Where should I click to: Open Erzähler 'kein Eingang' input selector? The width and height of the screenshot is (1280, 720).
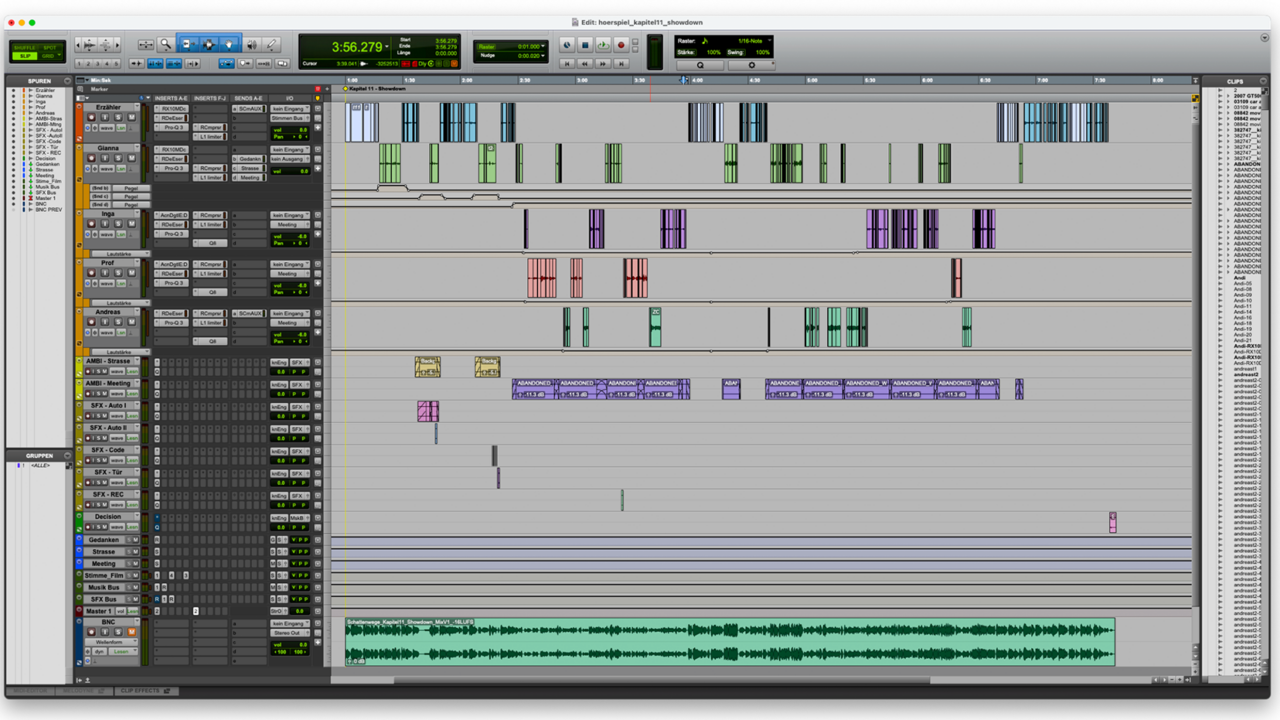290,109
